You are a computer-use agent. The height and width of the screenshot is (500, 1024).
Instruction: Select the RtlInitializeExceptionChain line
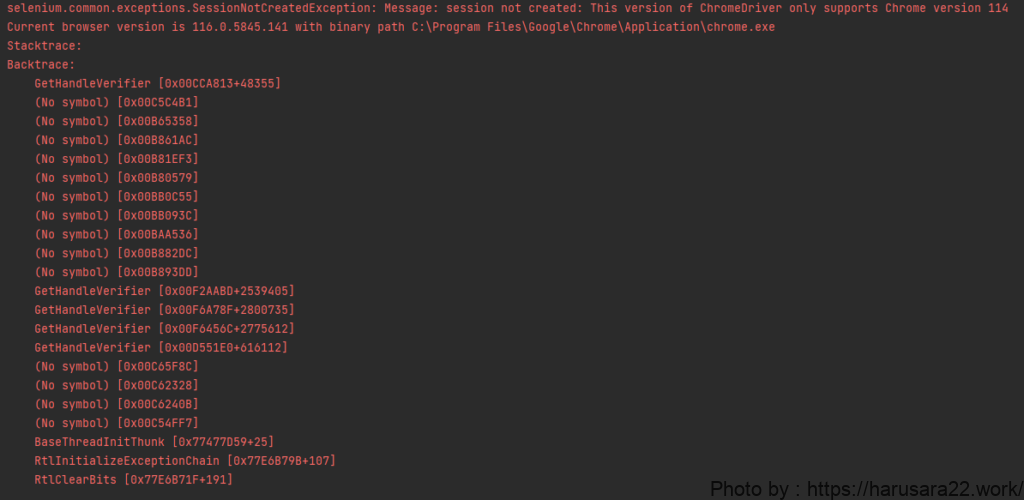[185, 461]
